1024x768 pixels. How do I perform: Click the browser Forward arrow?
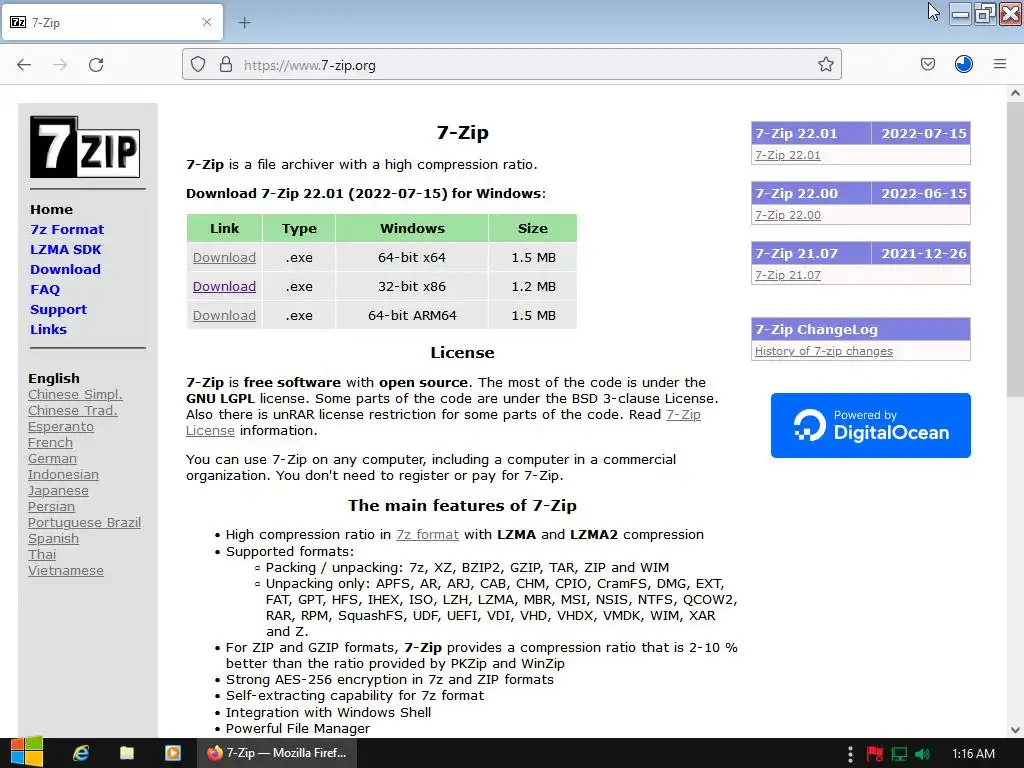[60, 65]
